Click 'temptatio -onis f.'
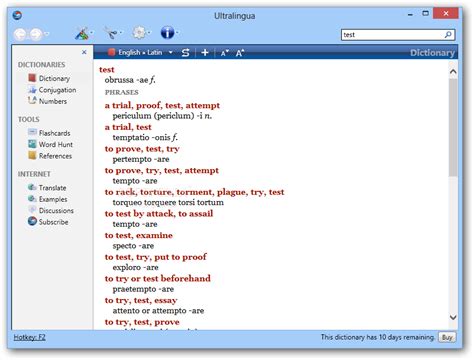Image resolution: width=474 pixels, height=360 pixels. [145, 137]
